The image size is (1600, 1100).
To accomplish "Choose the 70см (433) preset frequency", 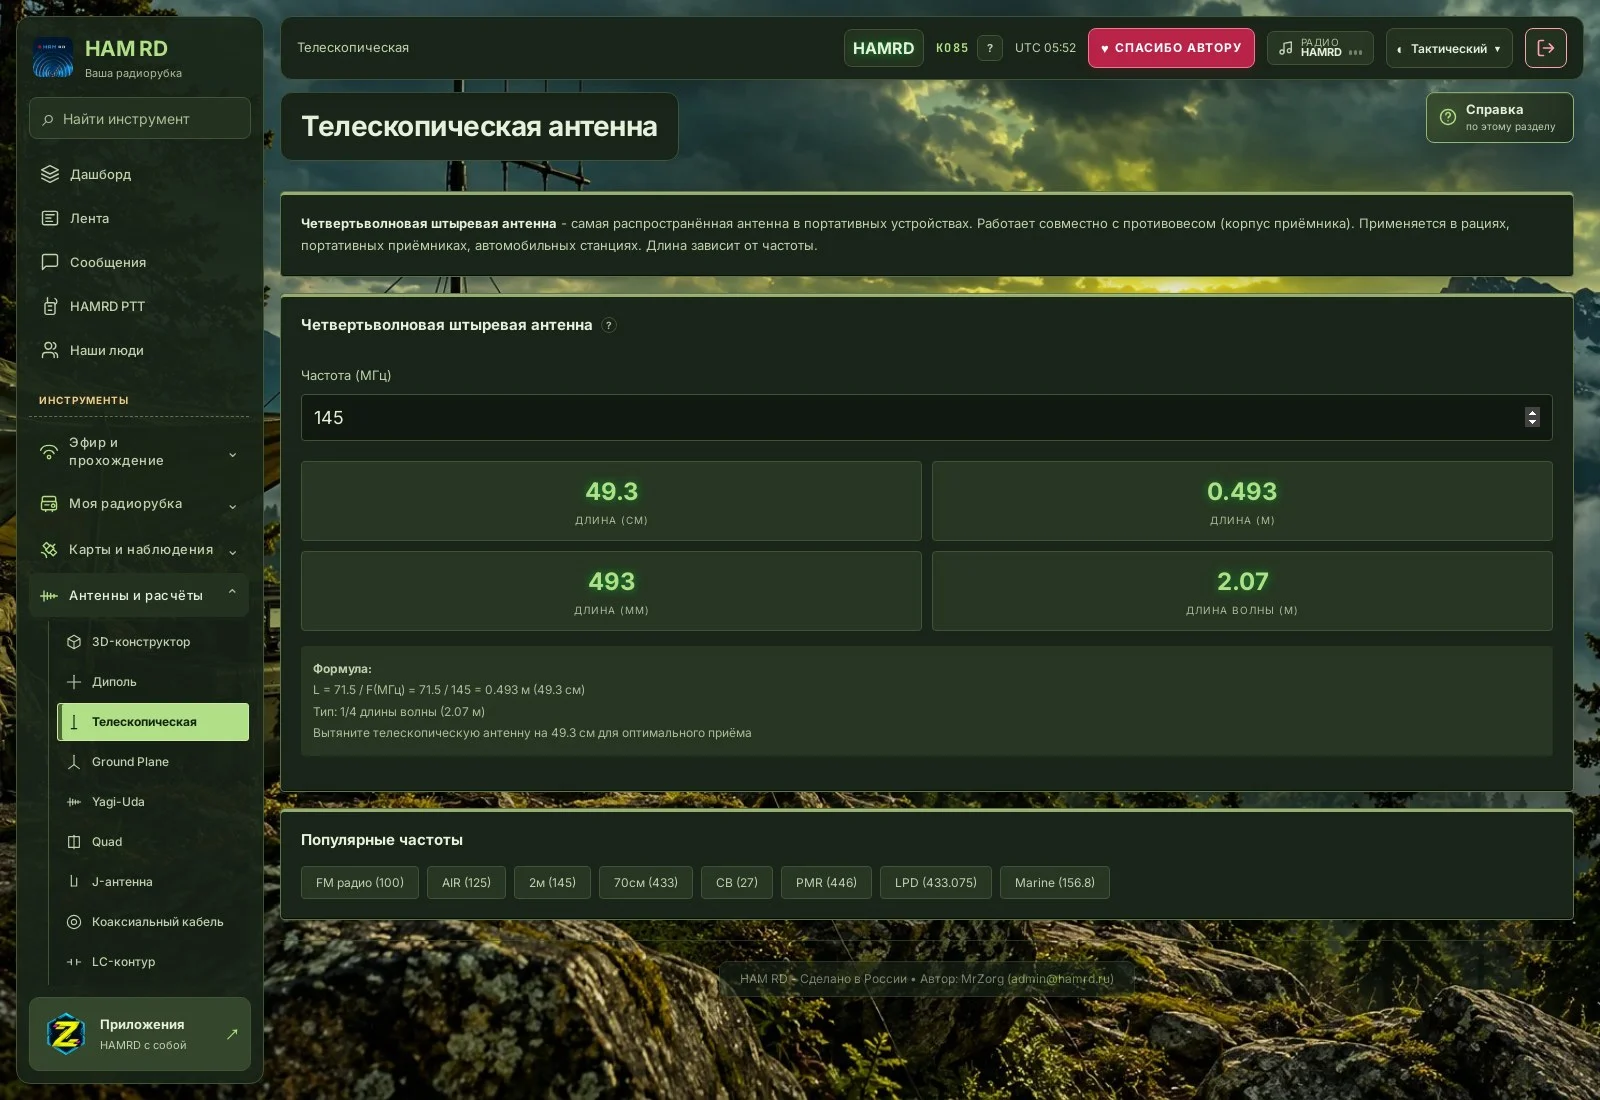I will click(646, 883).
